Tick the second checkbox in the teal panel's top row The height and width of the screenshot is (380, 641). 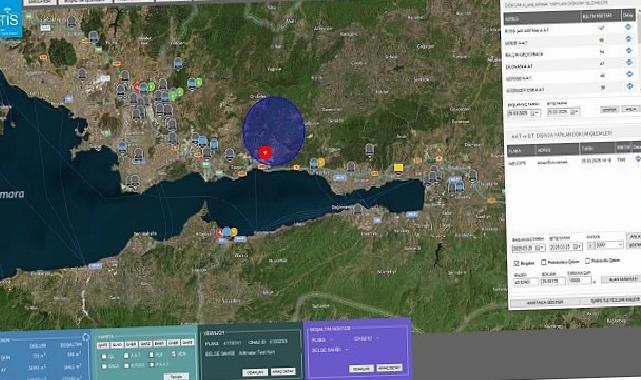coord(126,356)
